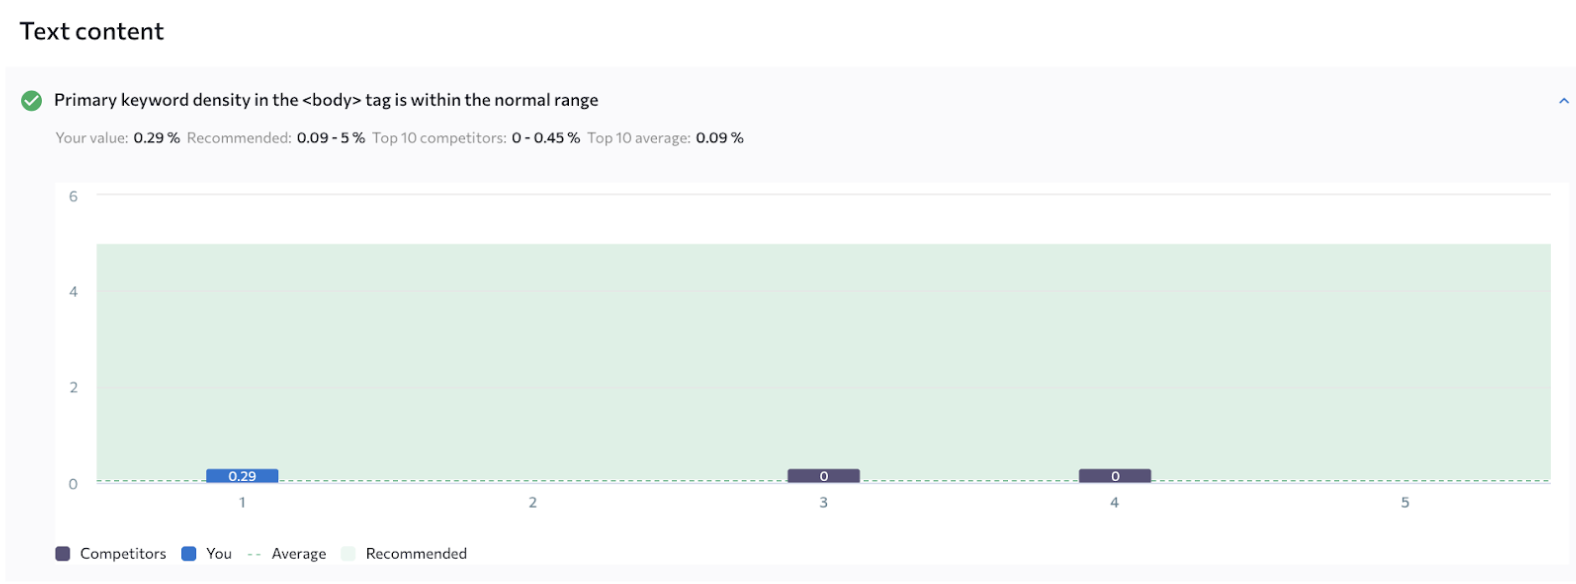Click the Text content section title
The width and height of the screenshot is (1576, 584).
pyautogui.click(x=92, y=31)
